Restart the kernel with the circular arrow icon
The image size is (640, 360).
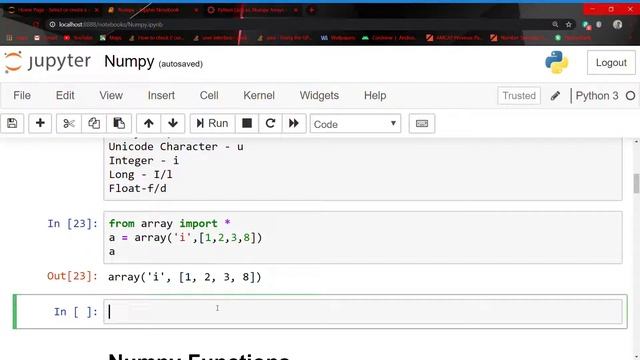[x=270, y=123]
